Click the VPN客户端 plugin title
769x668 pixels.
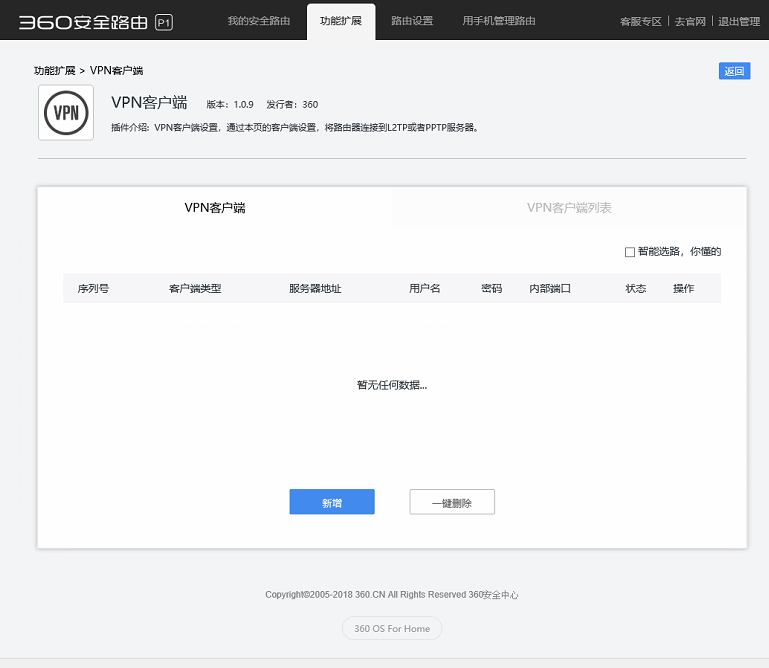point(149,103)
